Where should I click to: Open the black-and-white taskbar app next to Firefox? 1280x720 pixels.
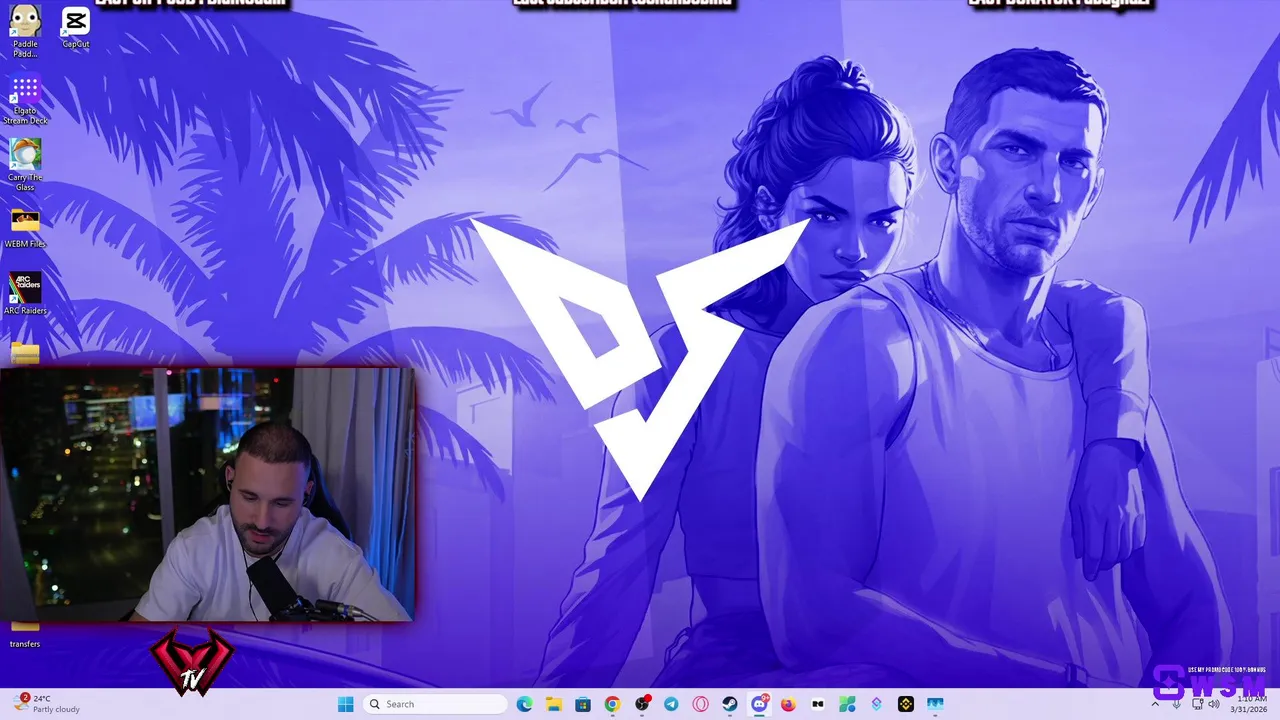click(x=818, y=704)
